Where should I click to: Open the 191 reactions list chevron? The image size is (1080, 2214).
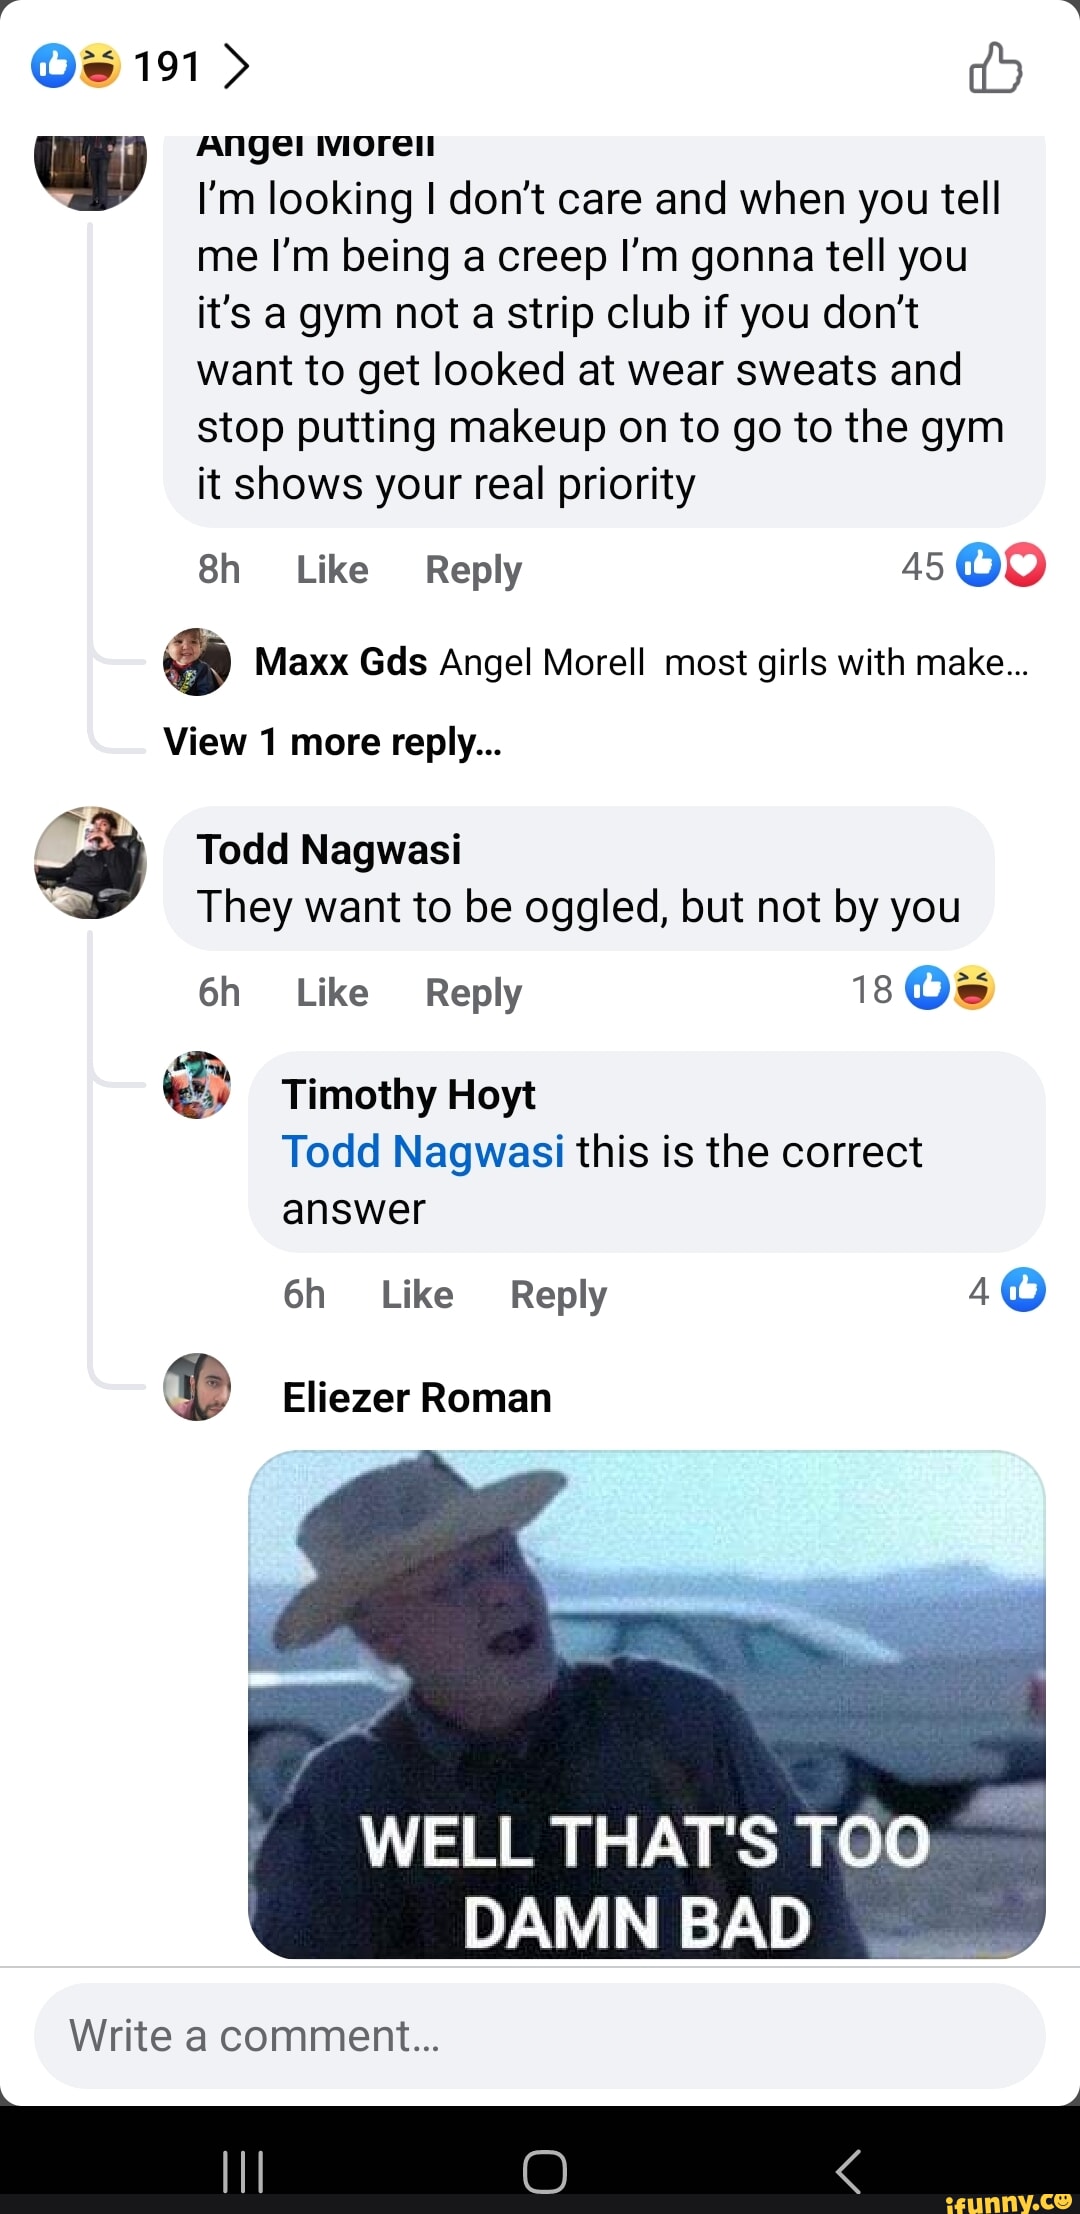tap(236, 67)
